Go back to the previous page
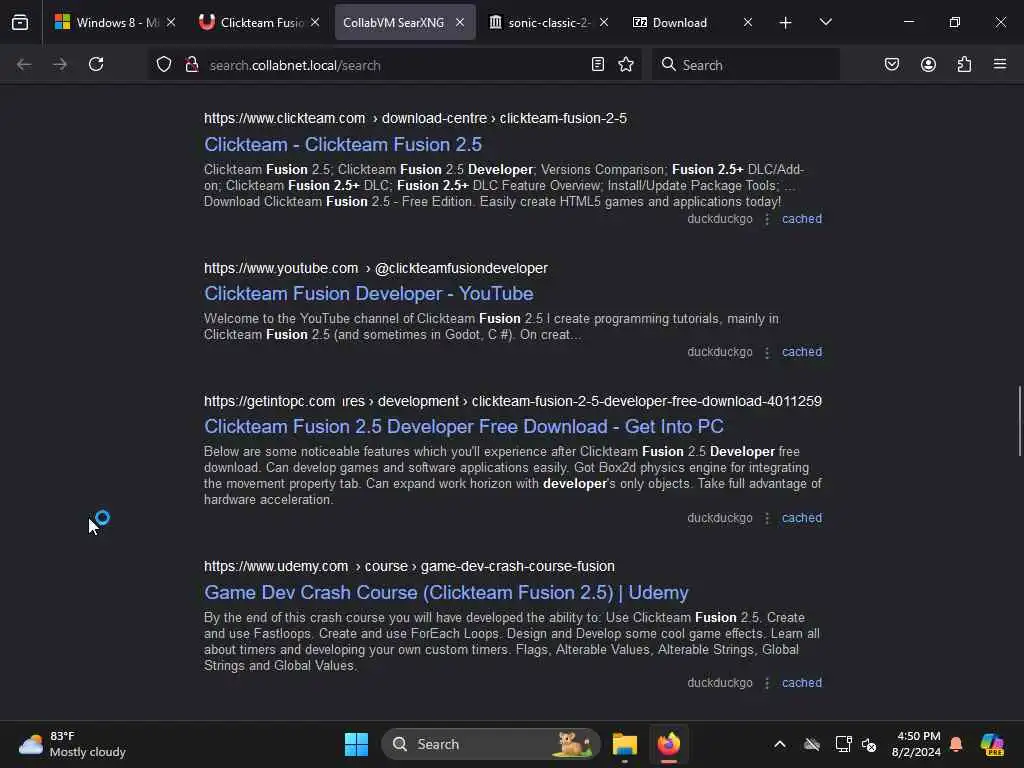Image resolution: width=1024 pixels, height=768 pixels. coord(24,64)
